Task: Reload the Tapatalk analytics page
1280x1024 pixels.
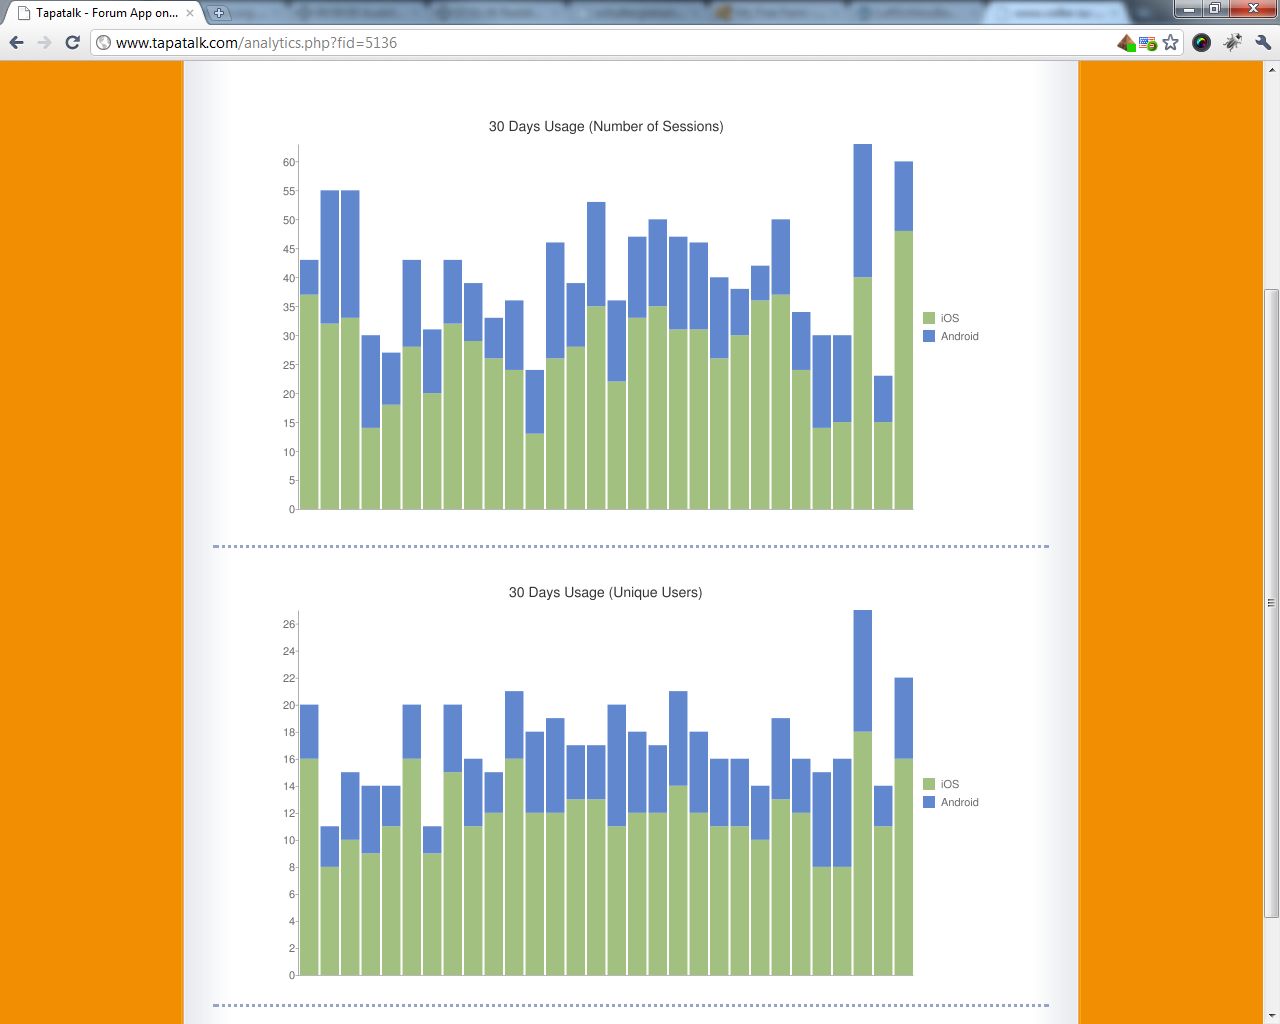Action: [72, 42]
